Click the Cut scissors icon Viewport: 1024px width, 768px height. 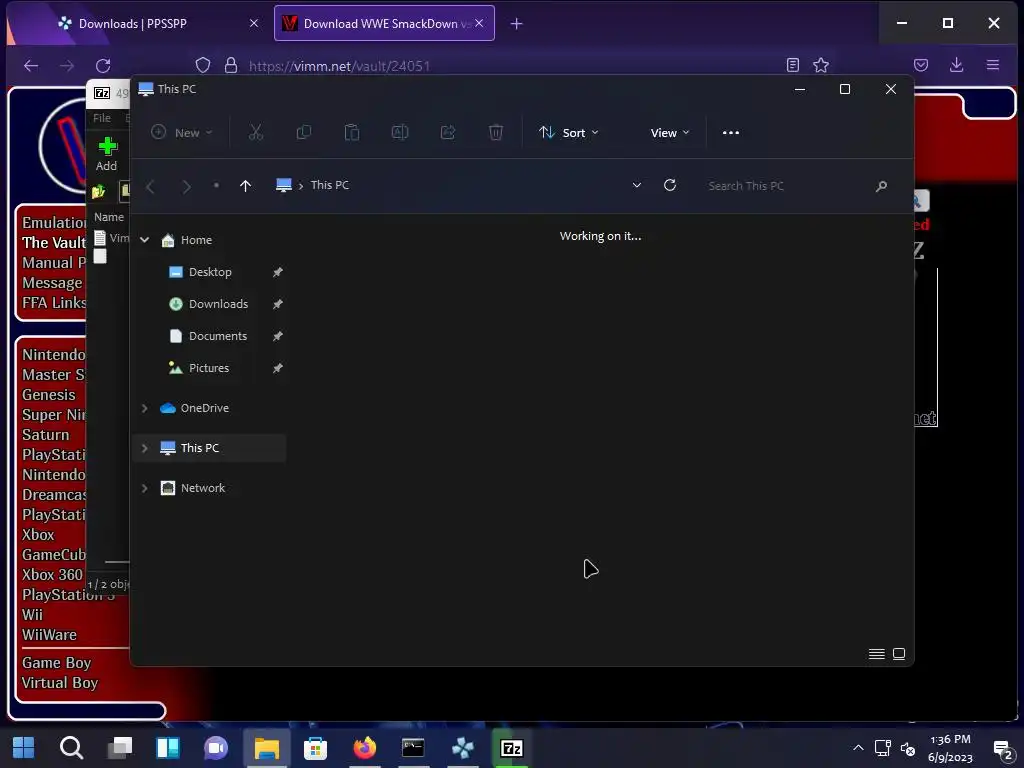pyautogui.click(x=255, y=133)
